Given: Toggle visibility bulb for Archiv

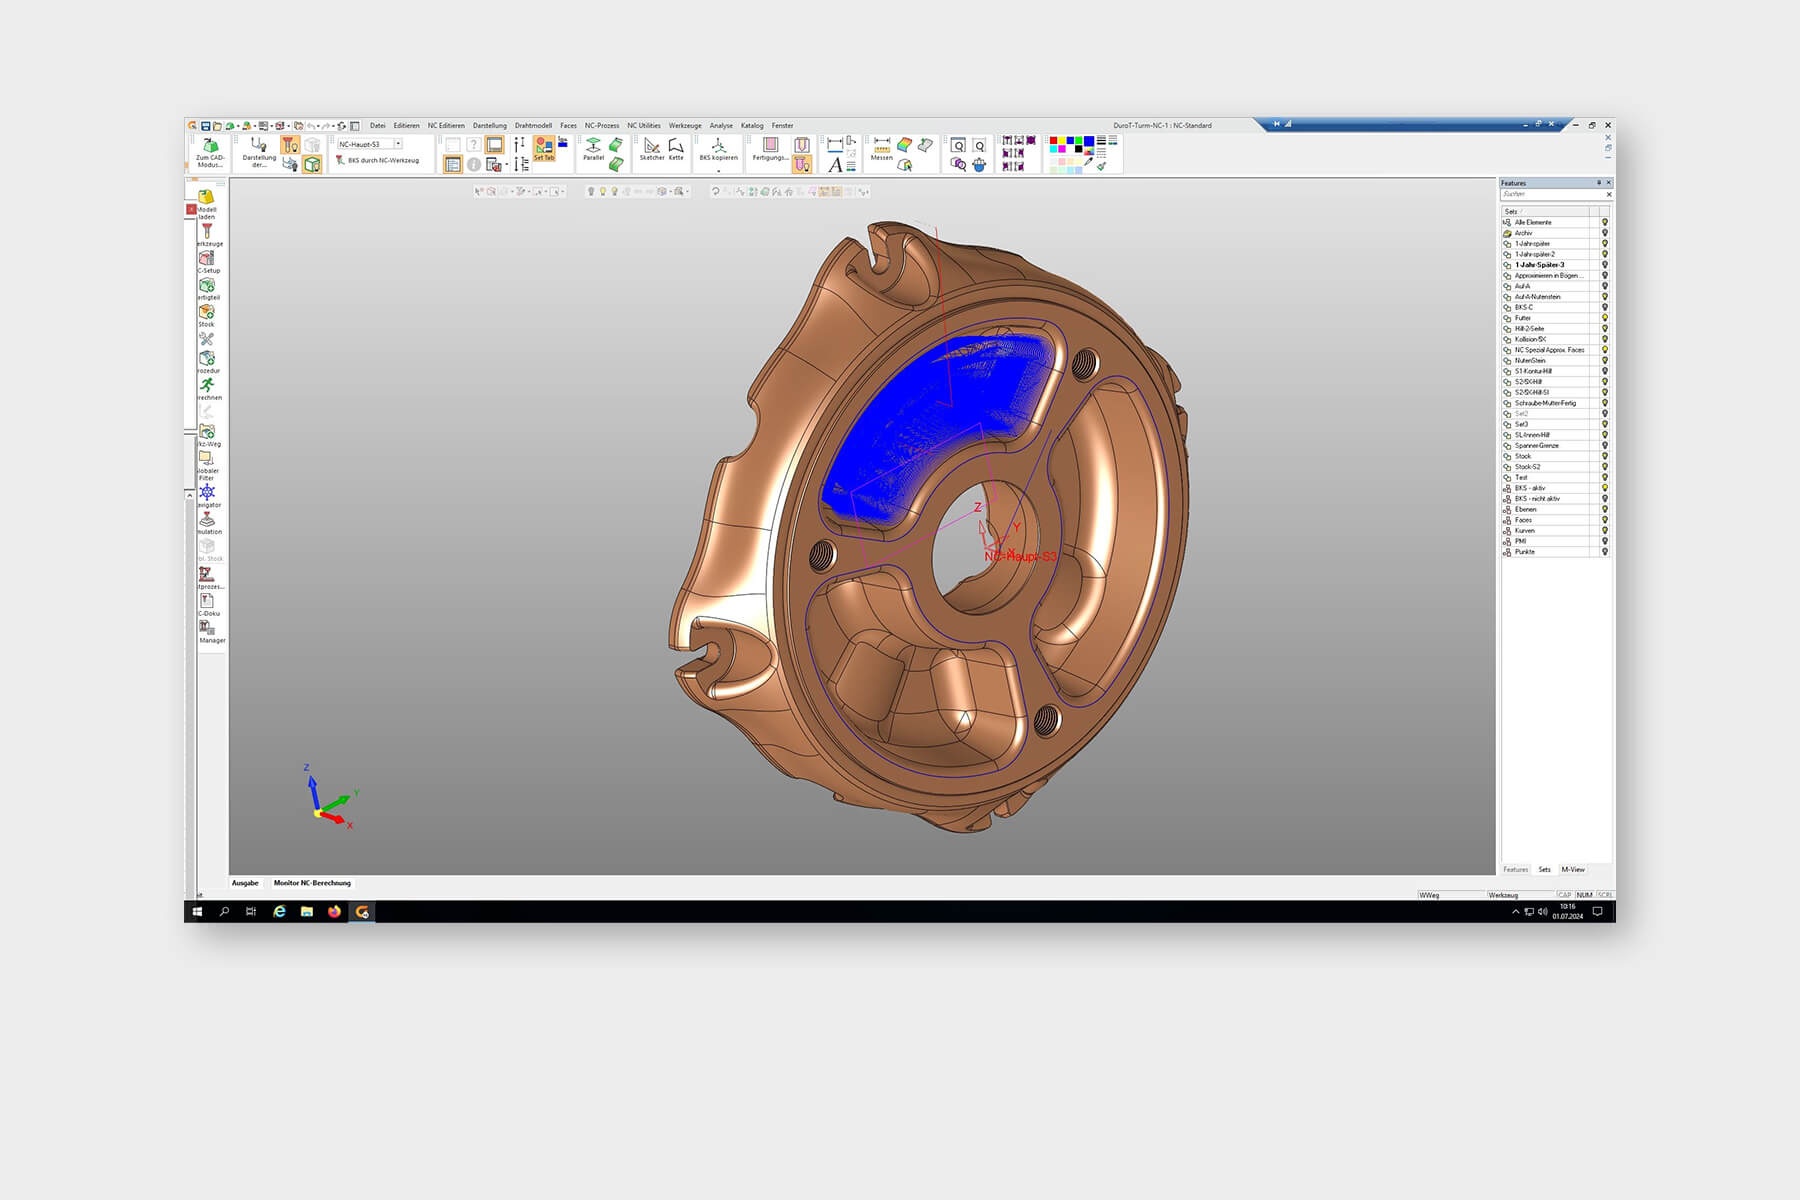Looking at the screenshot, I should 1605,233.
